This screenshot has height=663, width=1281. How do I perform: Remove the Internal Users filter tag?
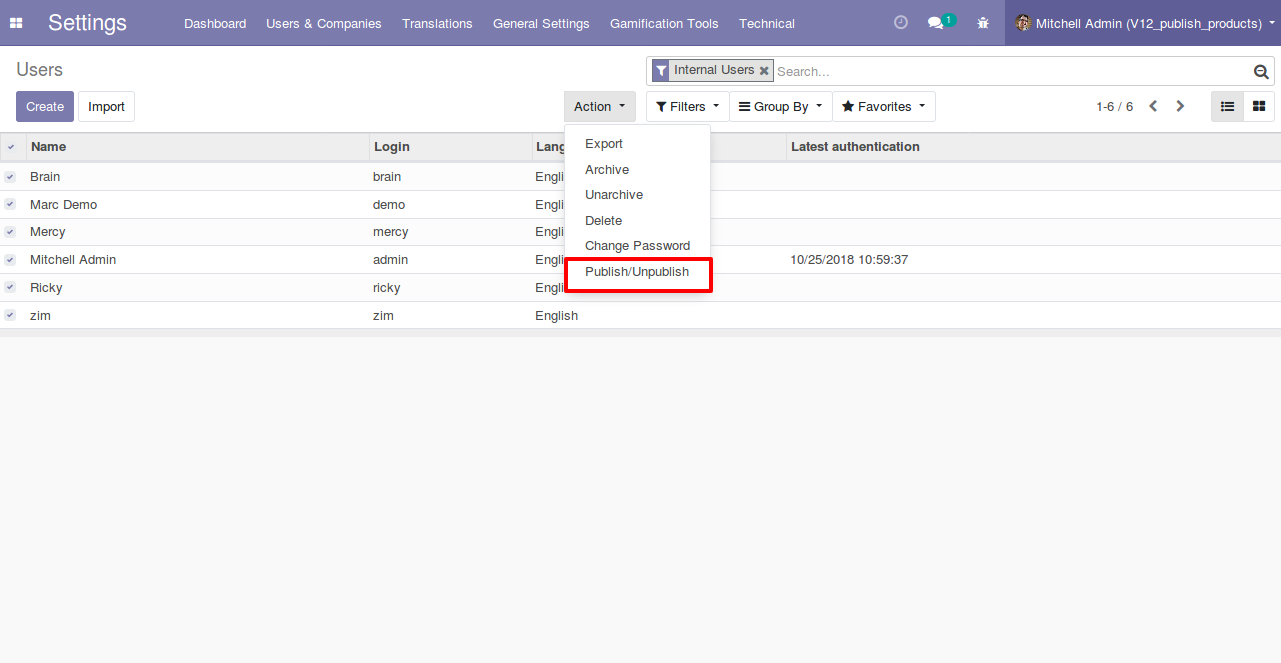click(764, 71)
